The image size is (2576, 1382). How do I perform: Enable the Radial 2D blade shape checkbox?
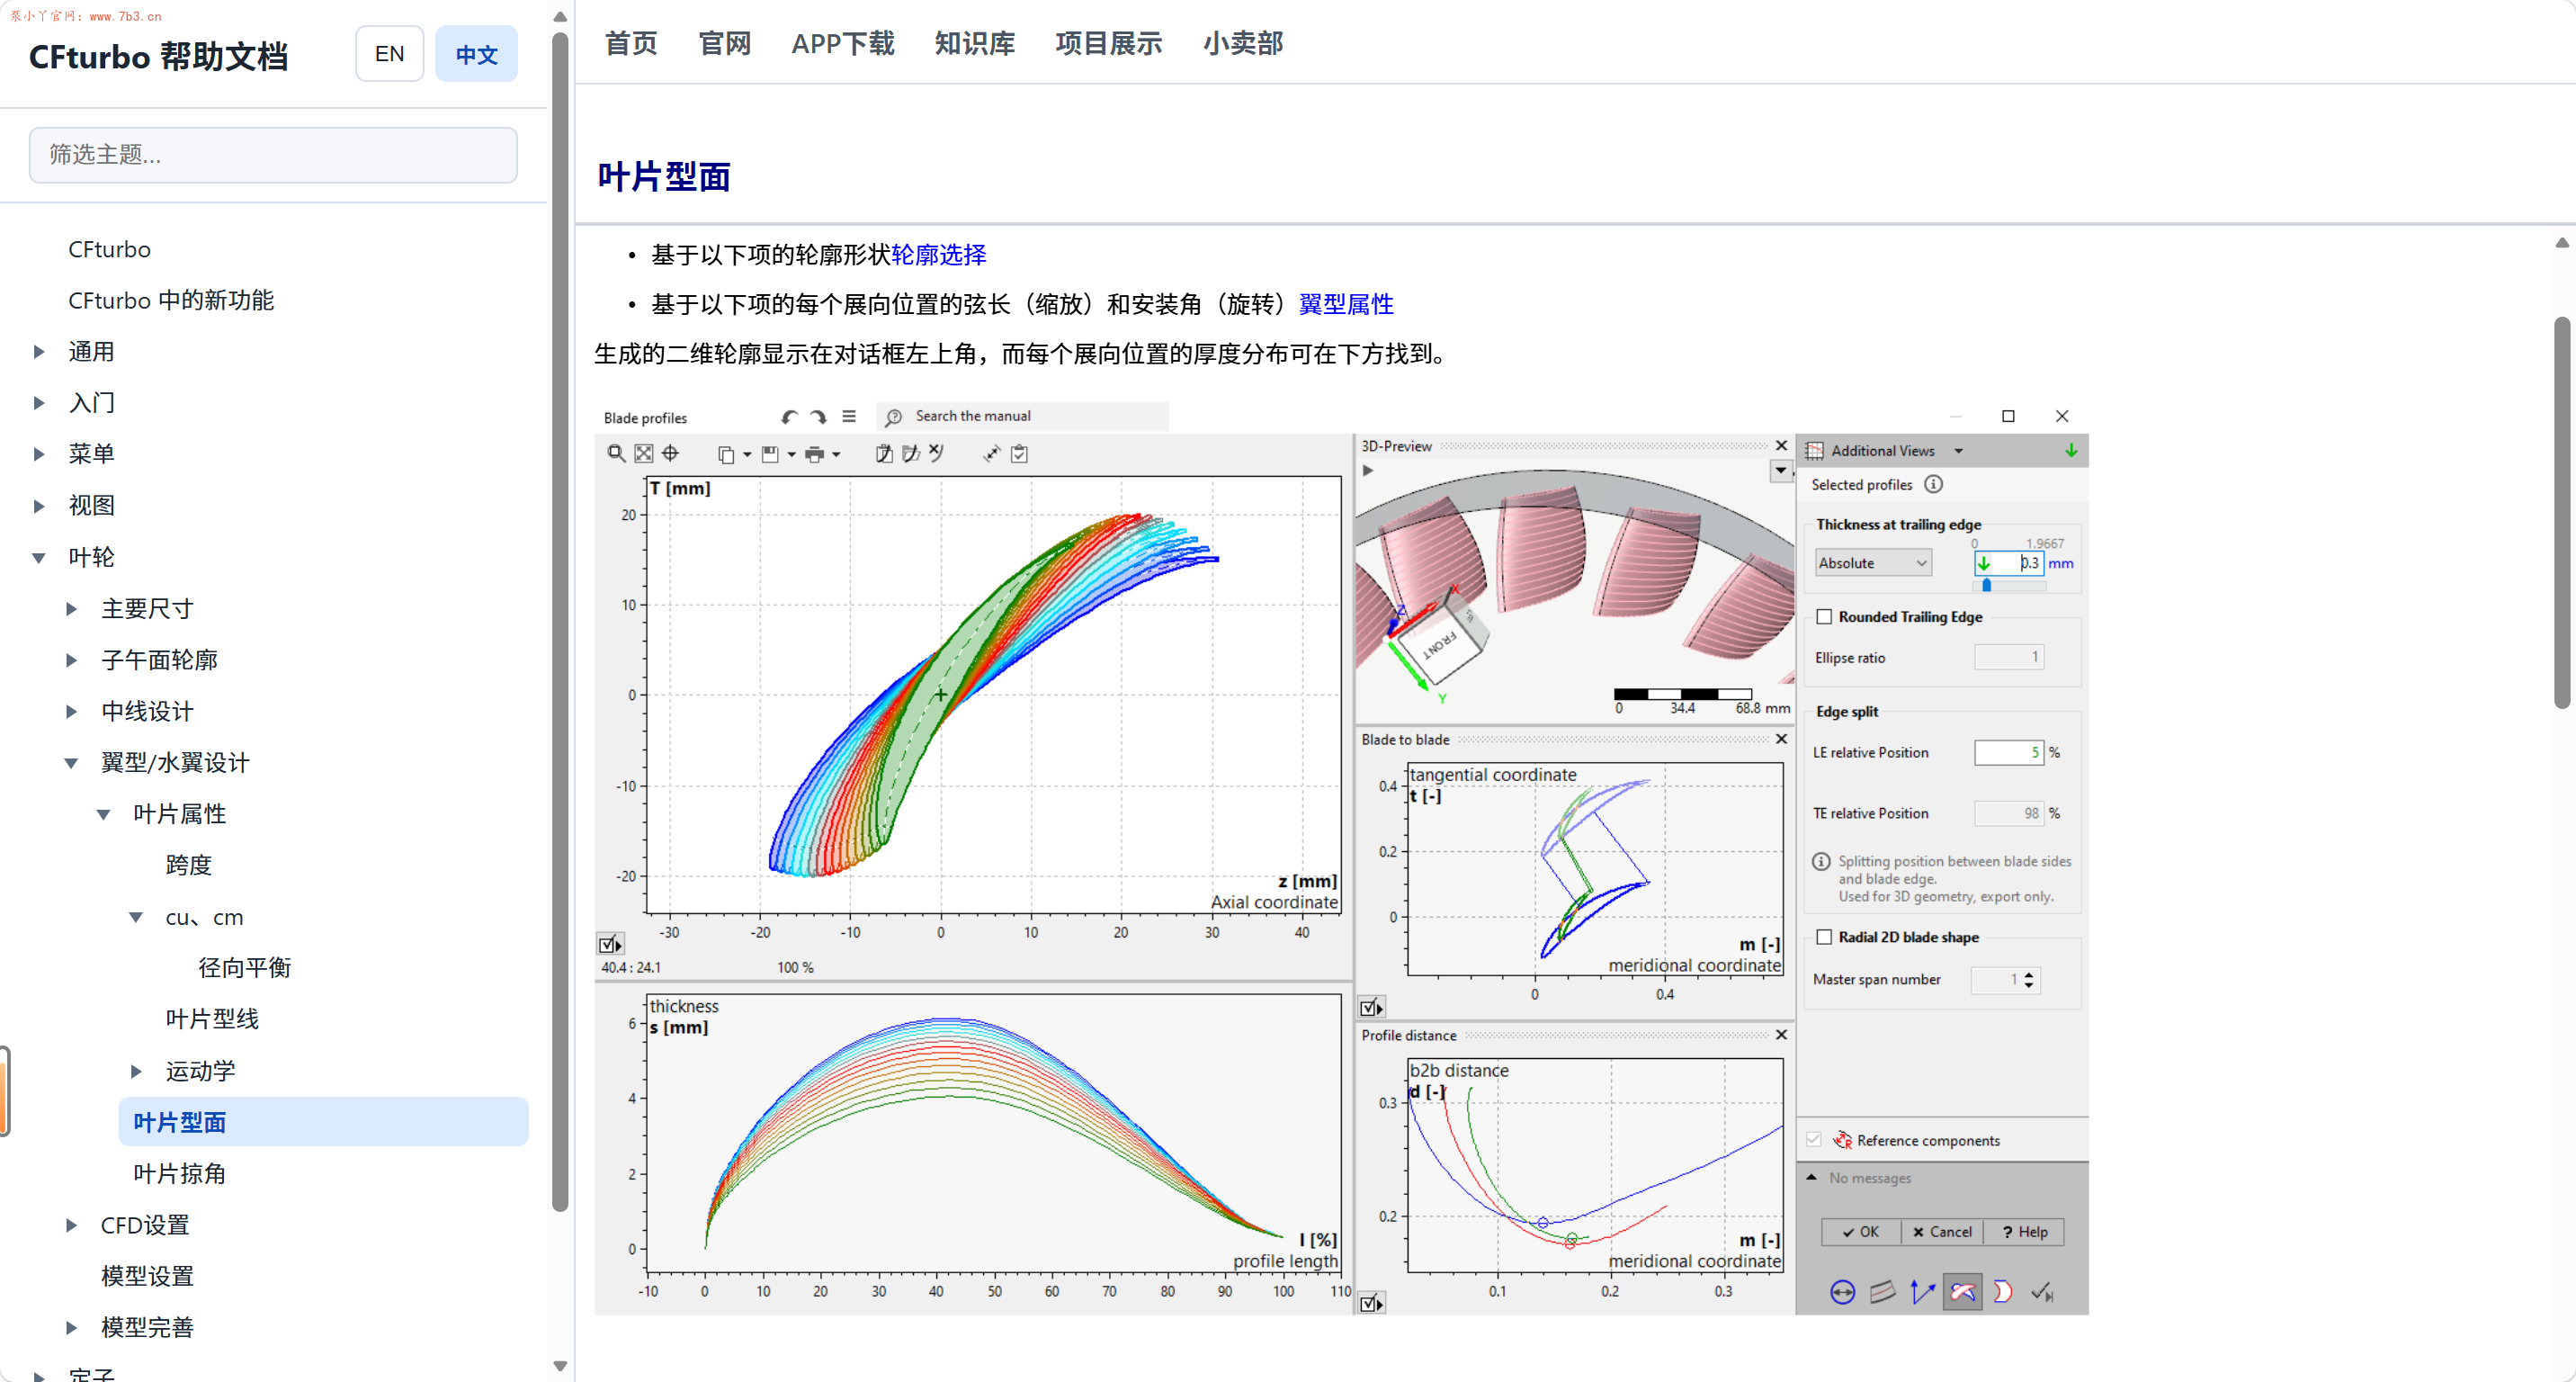point(1824,937)
